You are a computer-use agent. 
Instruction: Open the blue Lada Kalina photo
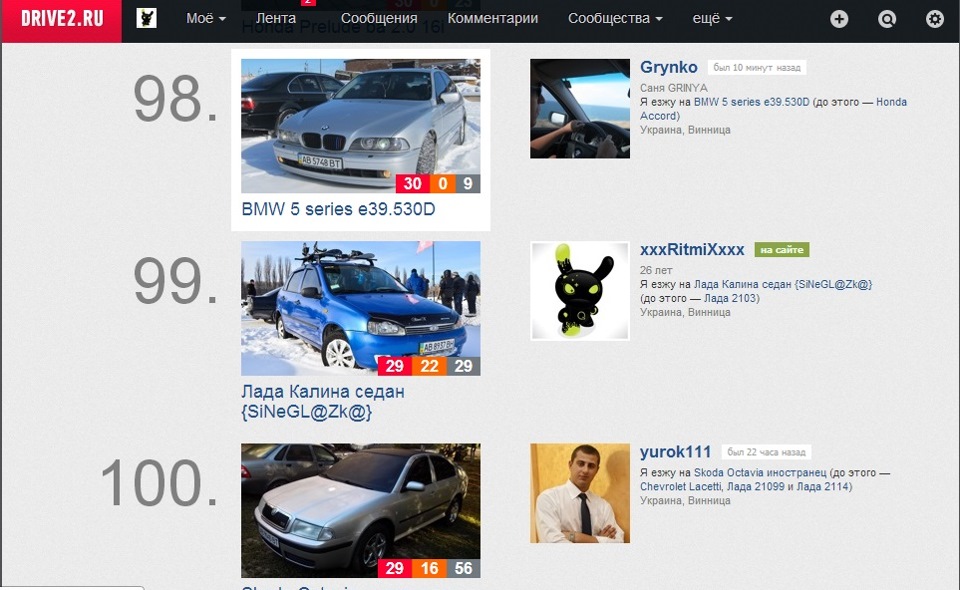(361, 308)
